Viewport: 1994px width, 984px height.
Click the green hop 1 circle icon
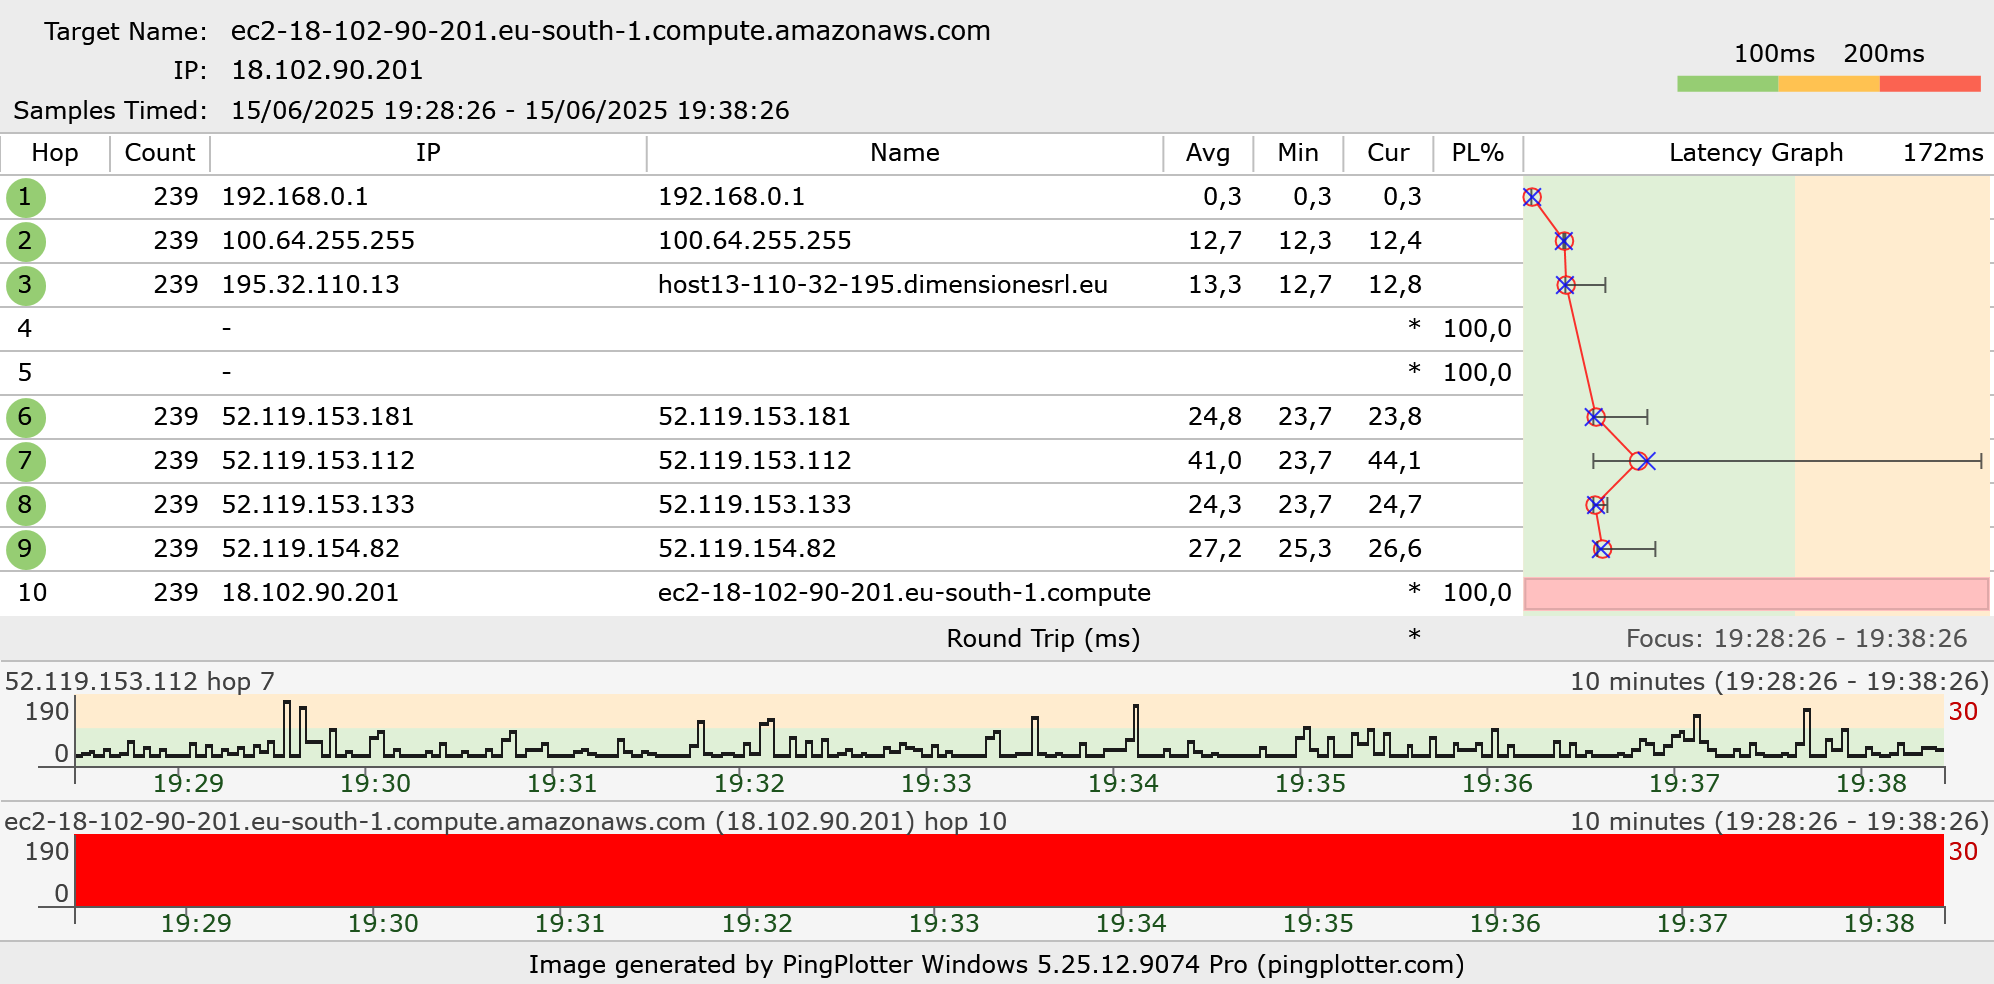click(26, 197)
